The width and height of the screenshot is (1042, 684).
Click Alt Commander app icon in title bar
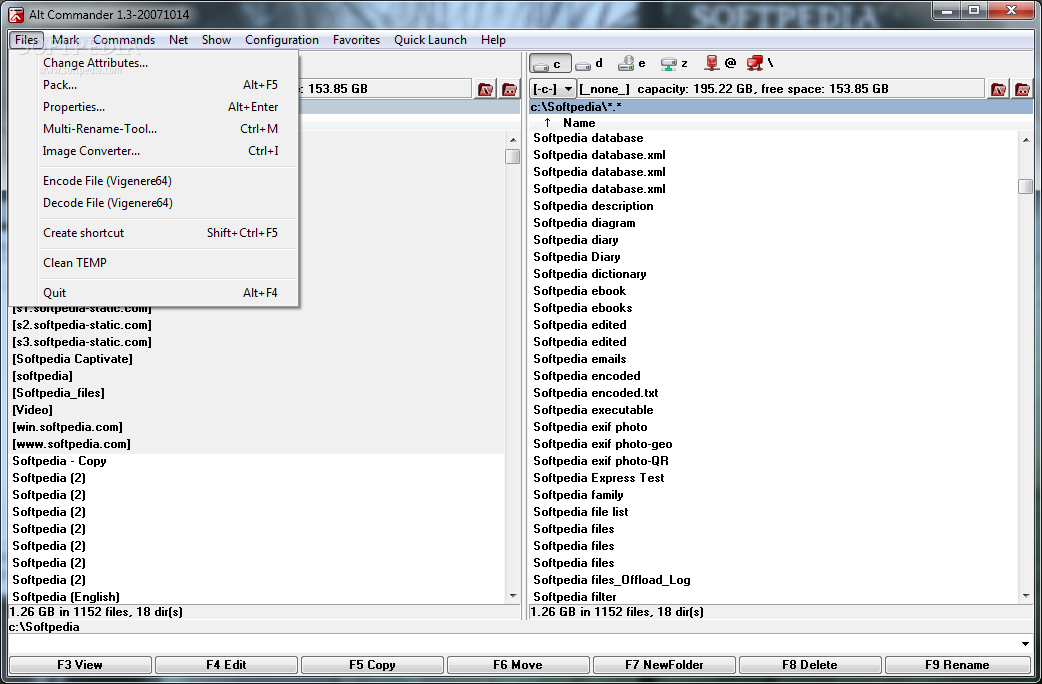point(15,14)
